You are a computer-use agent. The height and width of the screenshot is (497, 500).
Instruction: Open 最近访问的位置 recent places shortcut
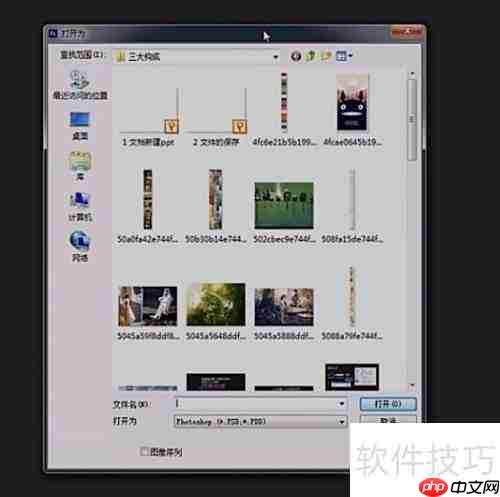pos(80,85)
